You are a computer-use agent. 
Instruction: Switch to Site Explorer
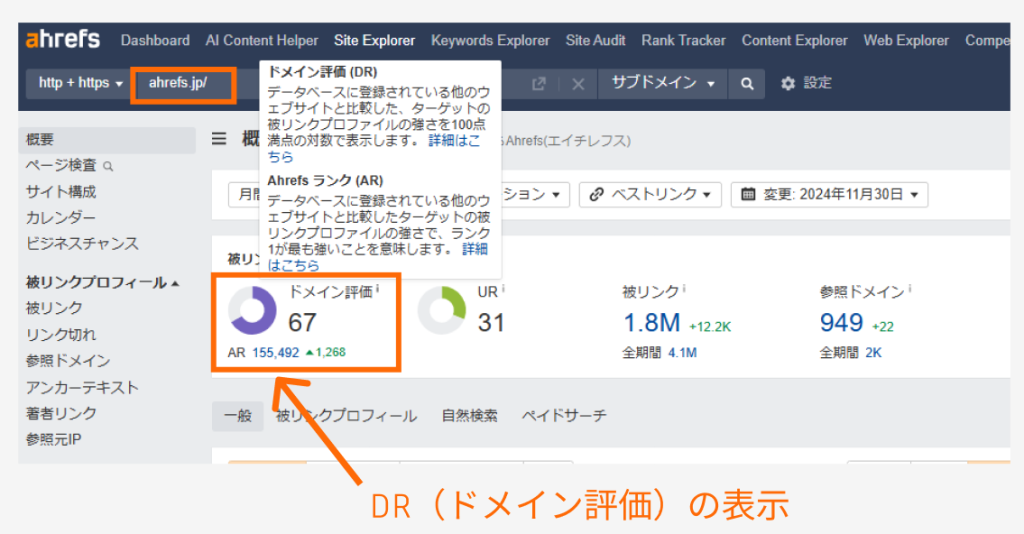point(374,40)
